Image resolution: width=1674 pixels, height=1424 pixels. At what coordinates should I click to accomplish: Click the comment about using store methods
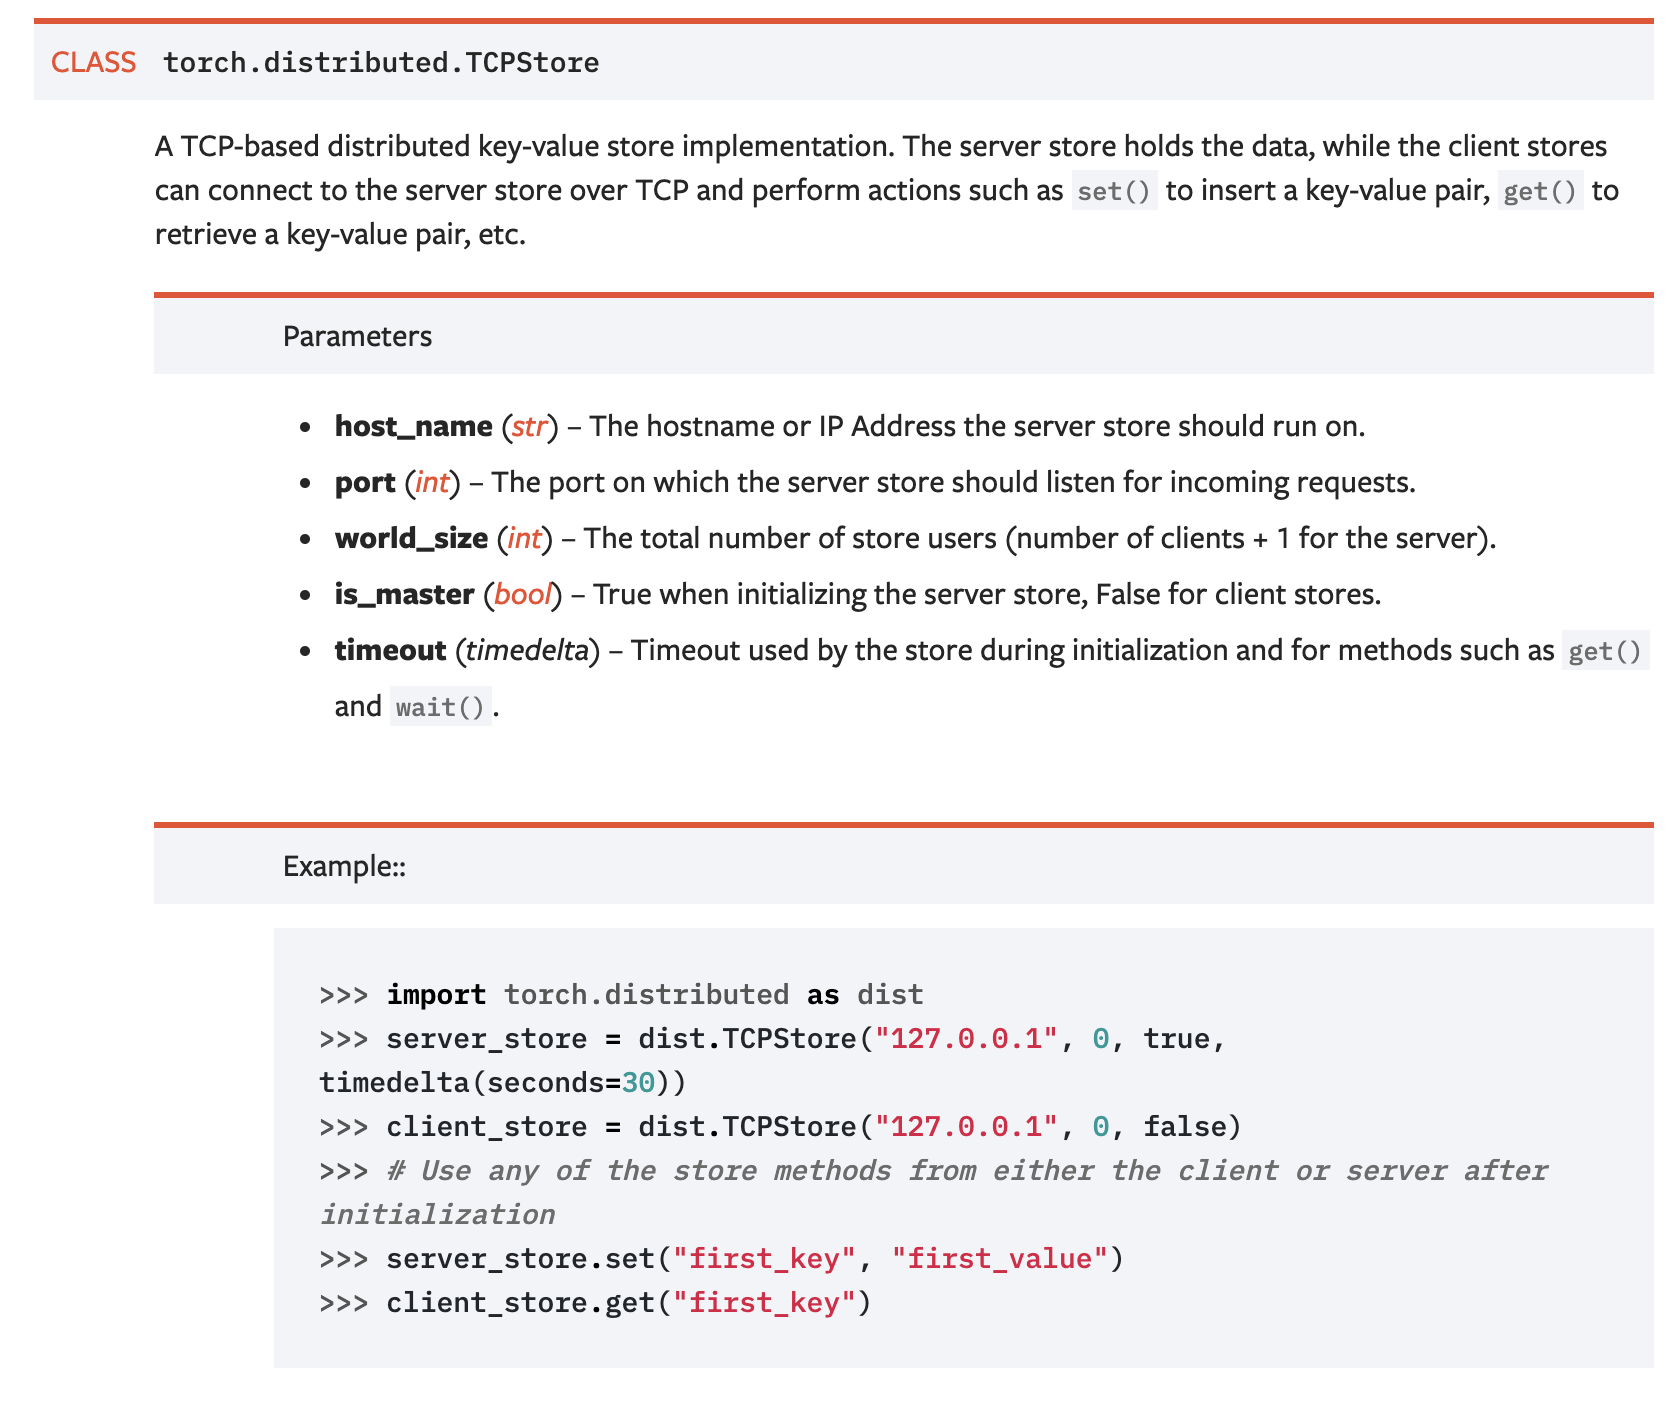coord(933,1192)
